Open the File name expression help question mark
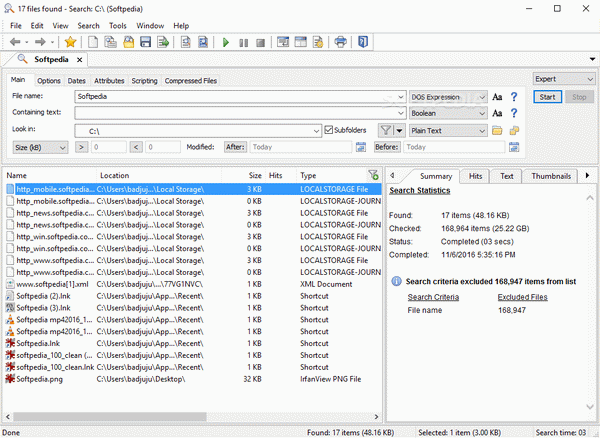Viewport: 600px width, 438px height. [514, 97]
